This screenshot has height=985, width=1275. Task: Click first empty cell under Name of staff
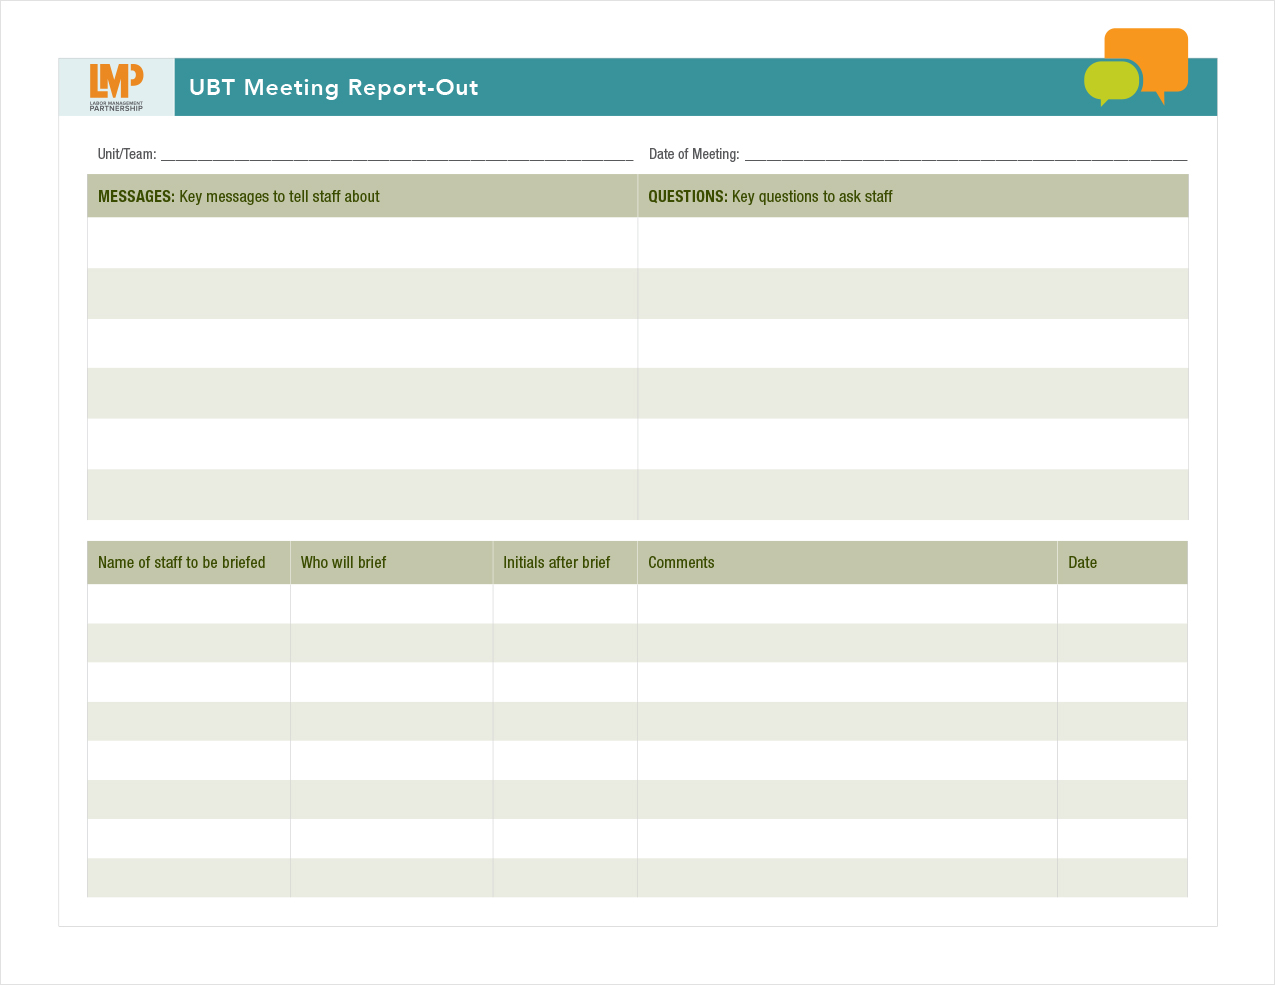click(188, 604)
